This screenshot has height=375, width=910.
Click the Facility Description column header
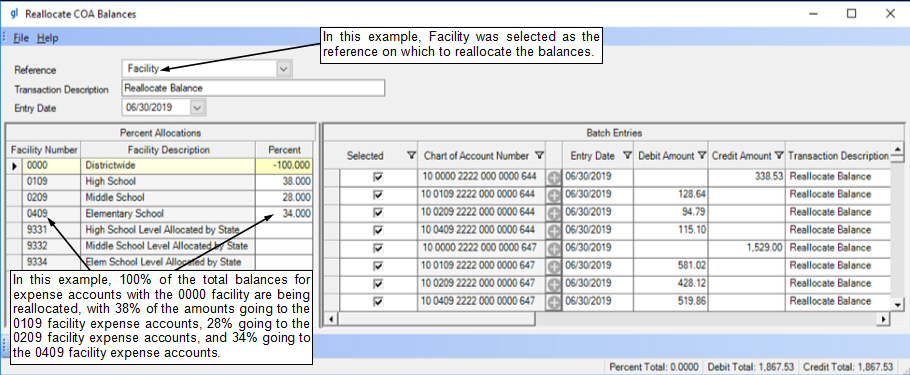(x=168, y=150)
